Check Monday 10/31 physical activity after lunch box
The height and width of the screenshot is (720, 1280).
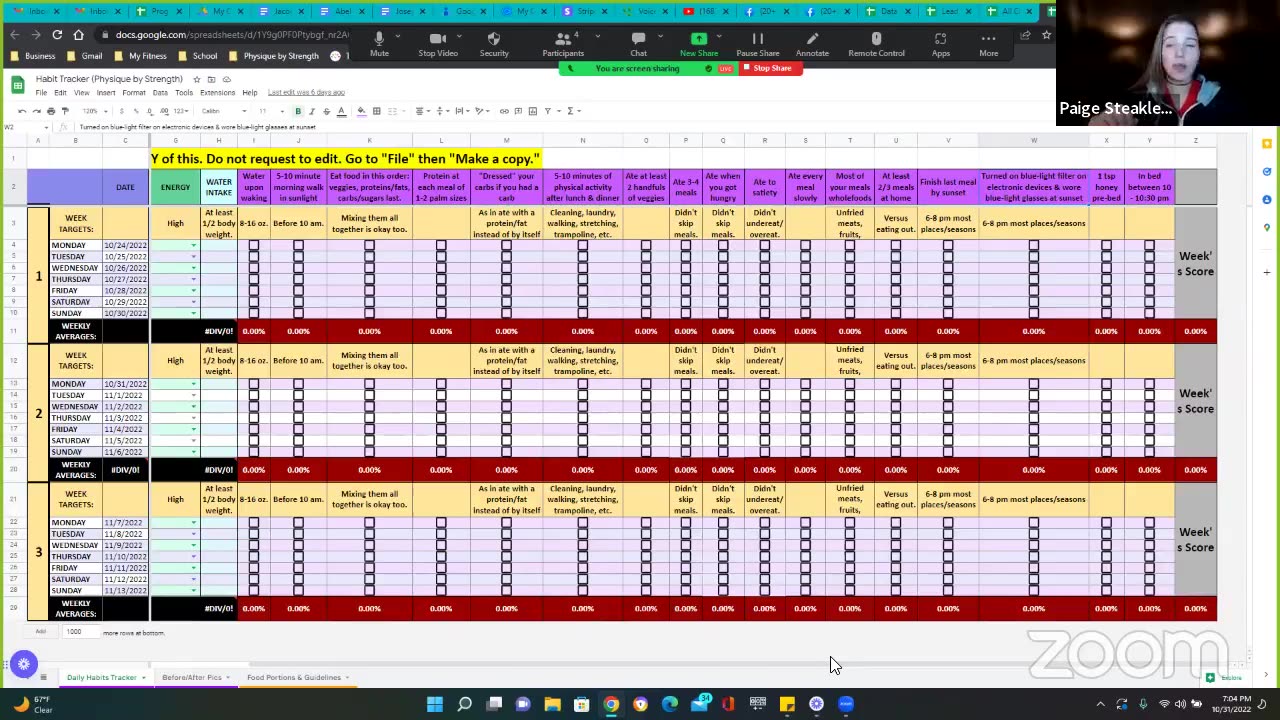[x=583, y=384]
